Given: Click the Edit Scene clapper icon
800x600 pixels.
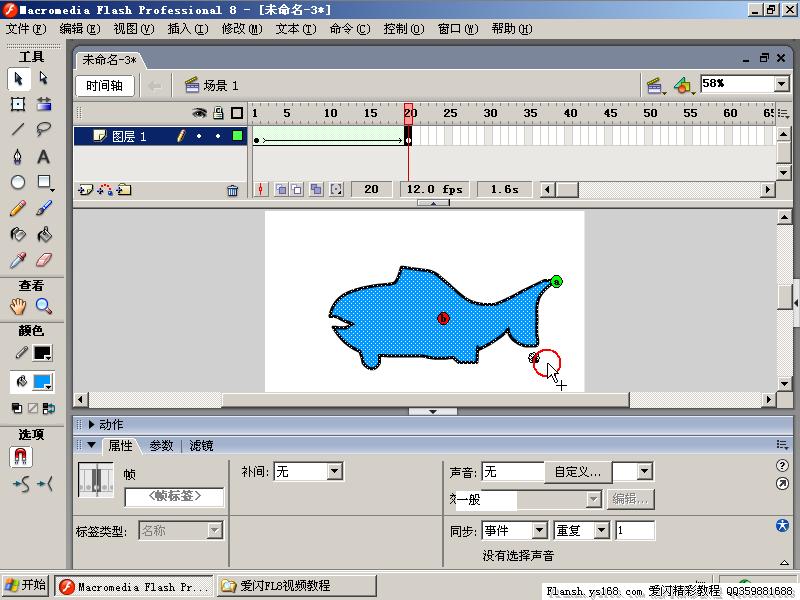Looking at the screenshot, I should coord(655,86).
